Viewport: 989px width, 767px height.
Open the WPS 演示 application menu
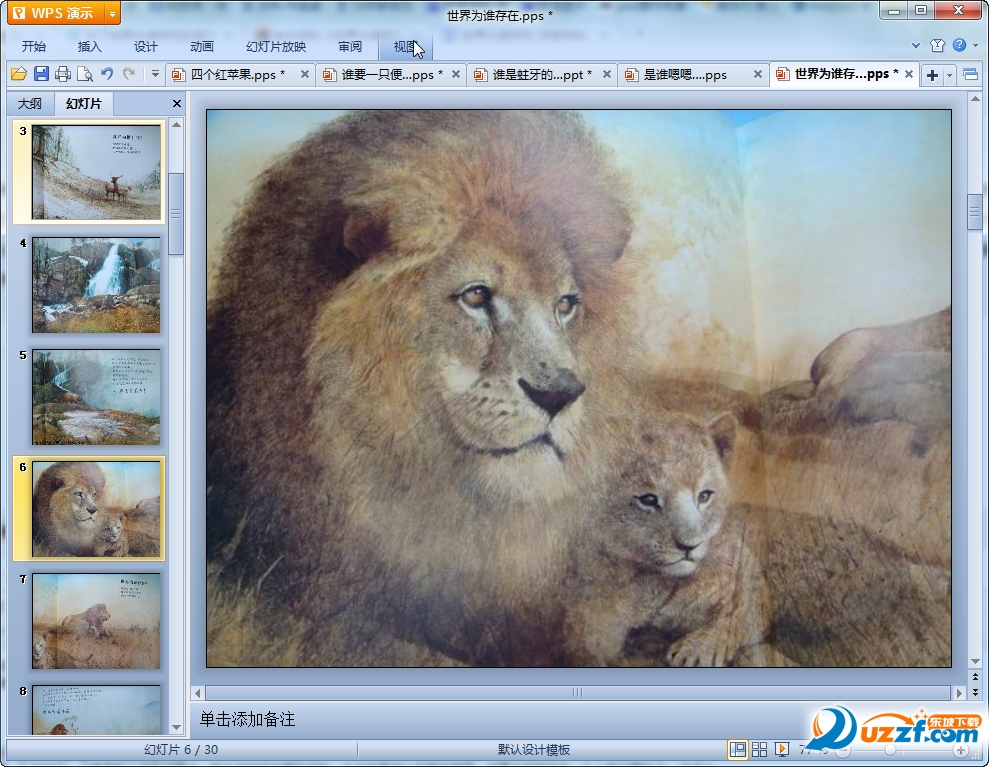[x=56, y=13]
